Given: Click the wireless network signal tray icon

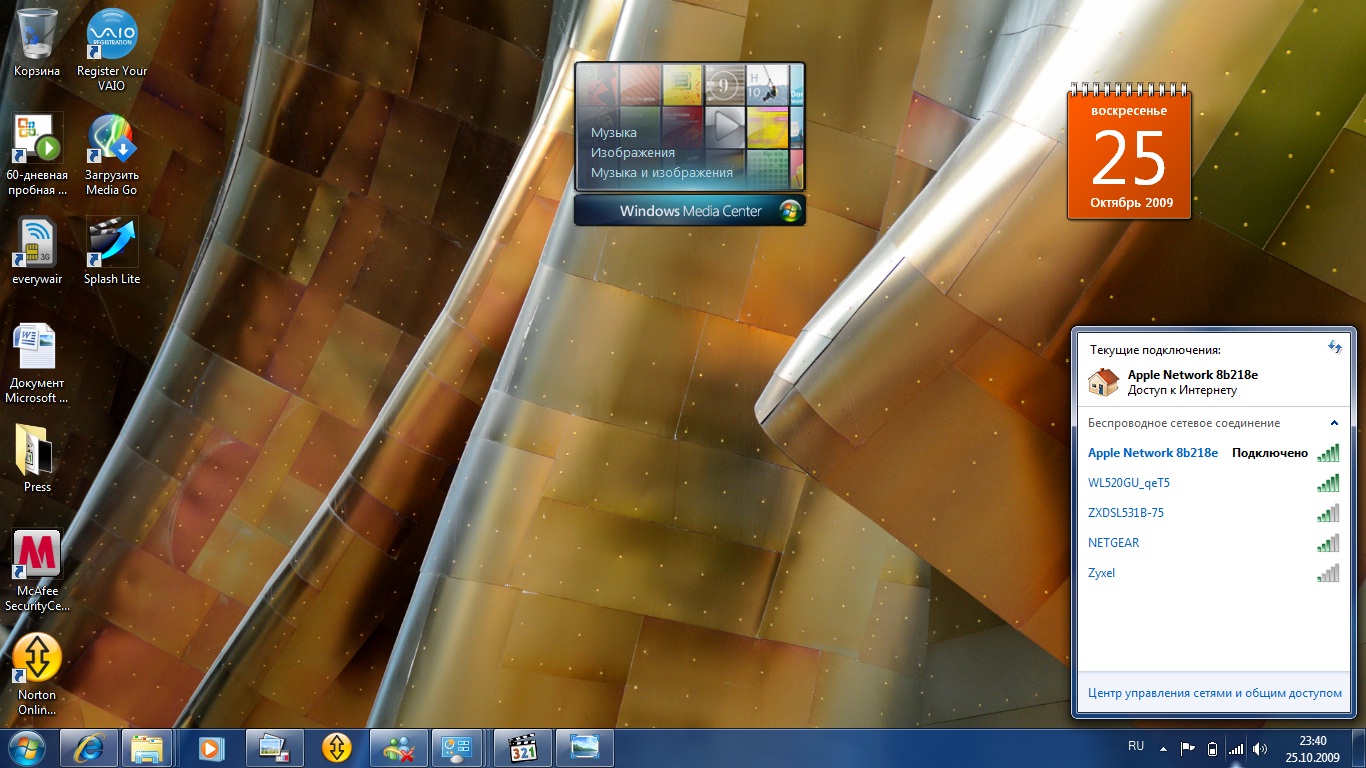Looking at the screenshot, I should click(x=1236, y=748).
